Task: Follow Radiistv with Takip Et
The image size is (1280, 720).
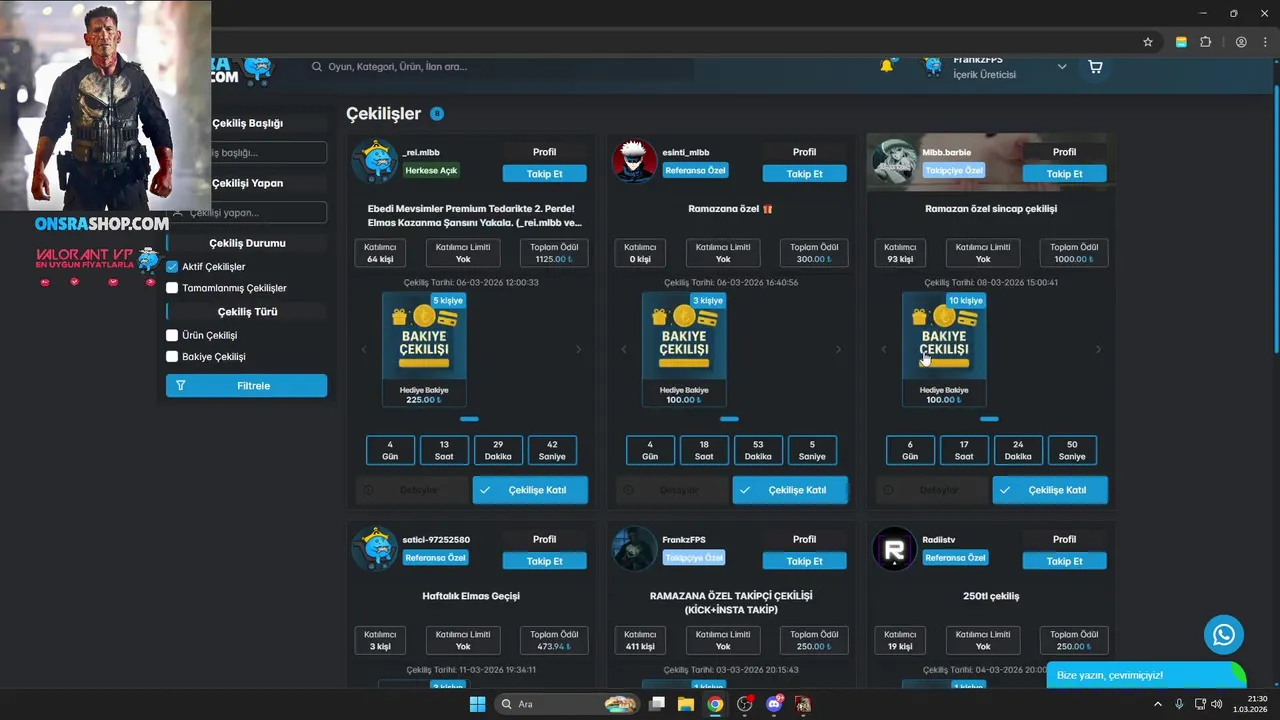Action: point(1064,561)
